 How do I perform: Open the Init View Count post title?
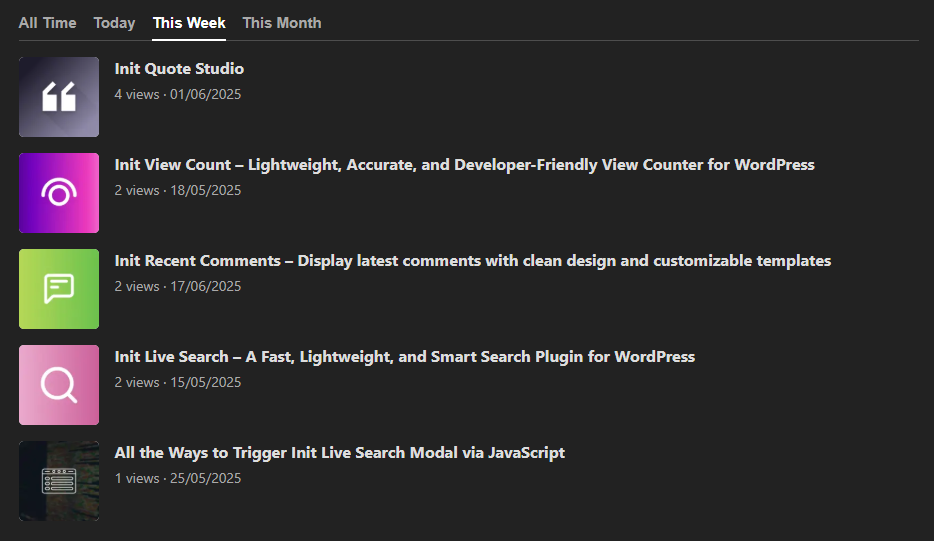pyautogui.click(x=464, y=165)
